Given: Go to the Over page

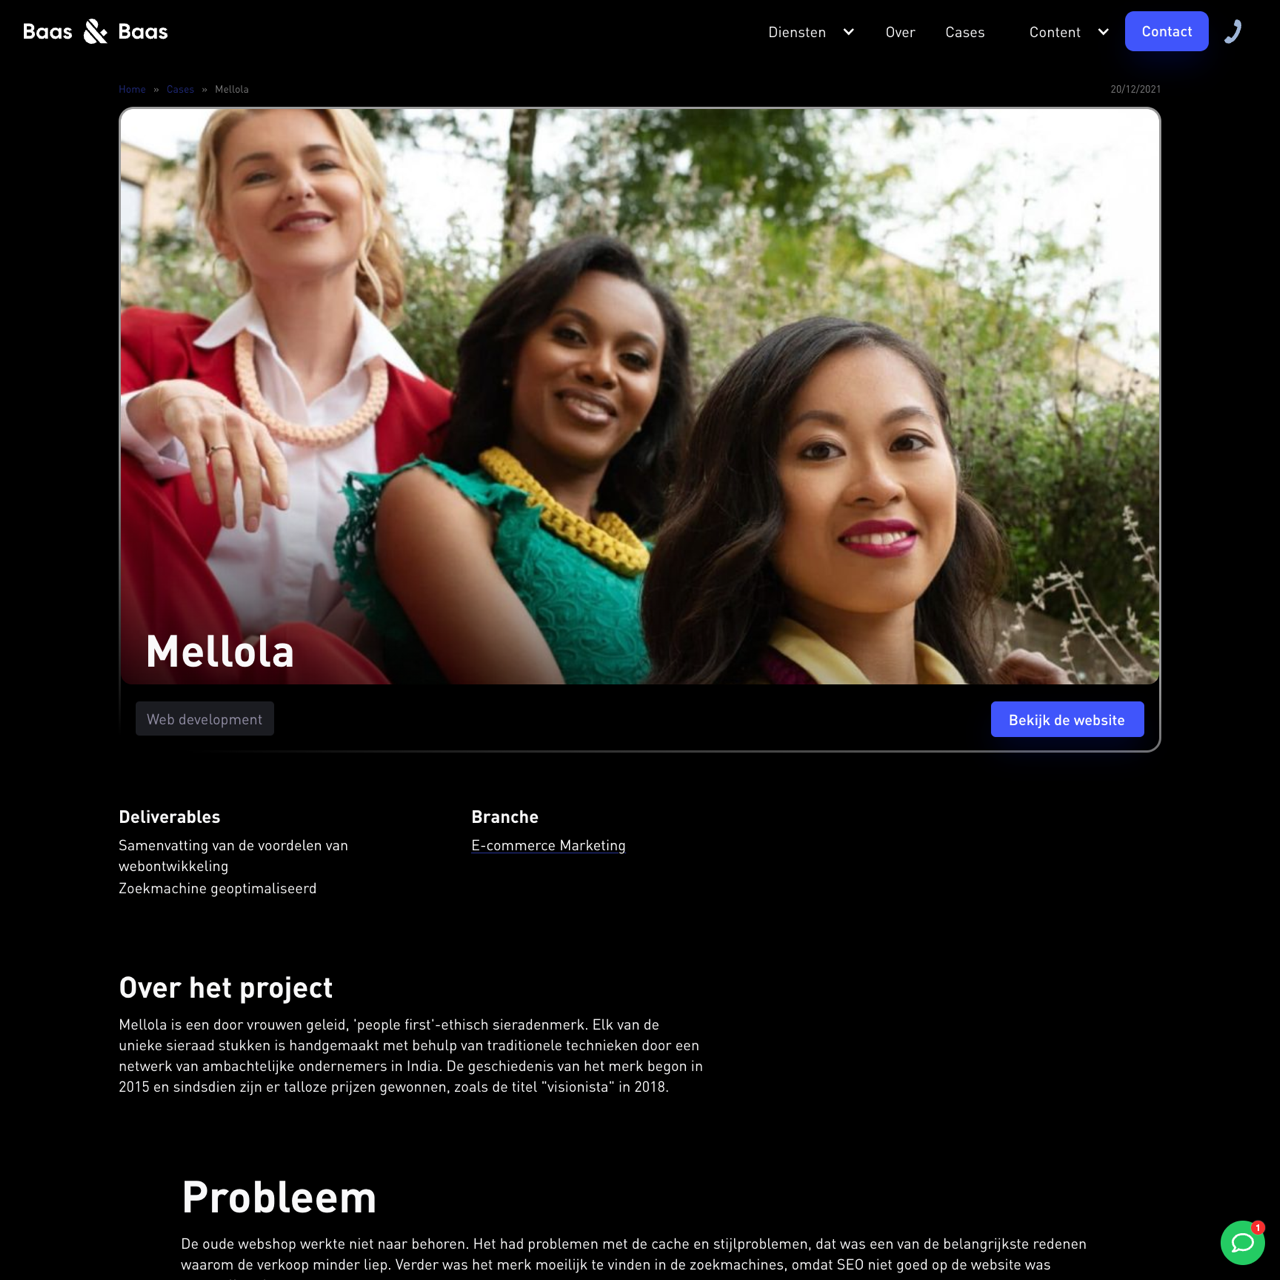Looking at the screenshot, I should tap(900, 32).
